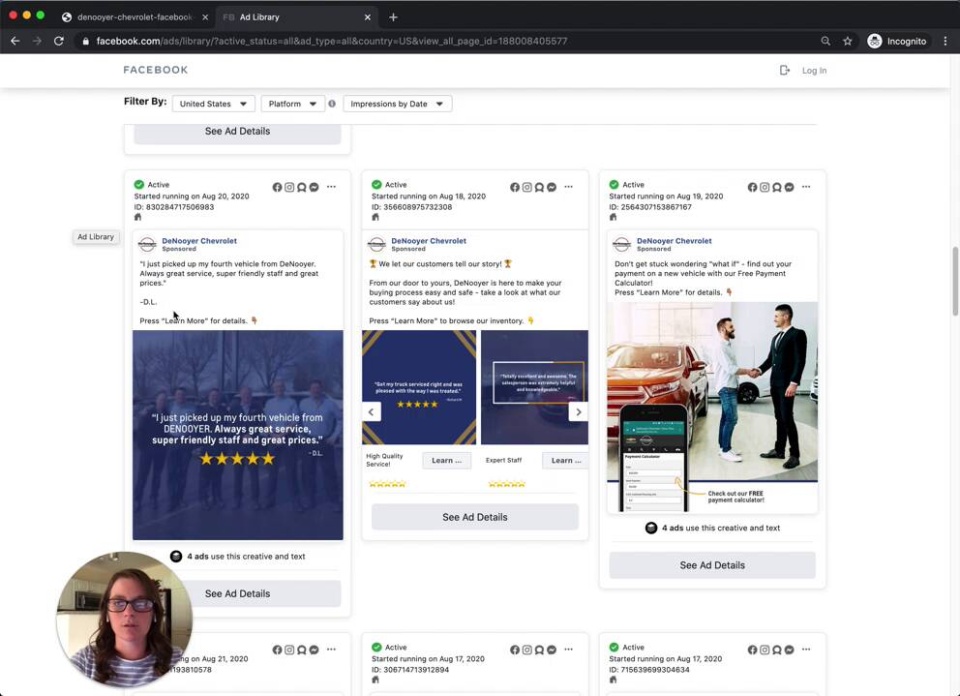Click the info icon beside Platform filter

click(332, 103)
